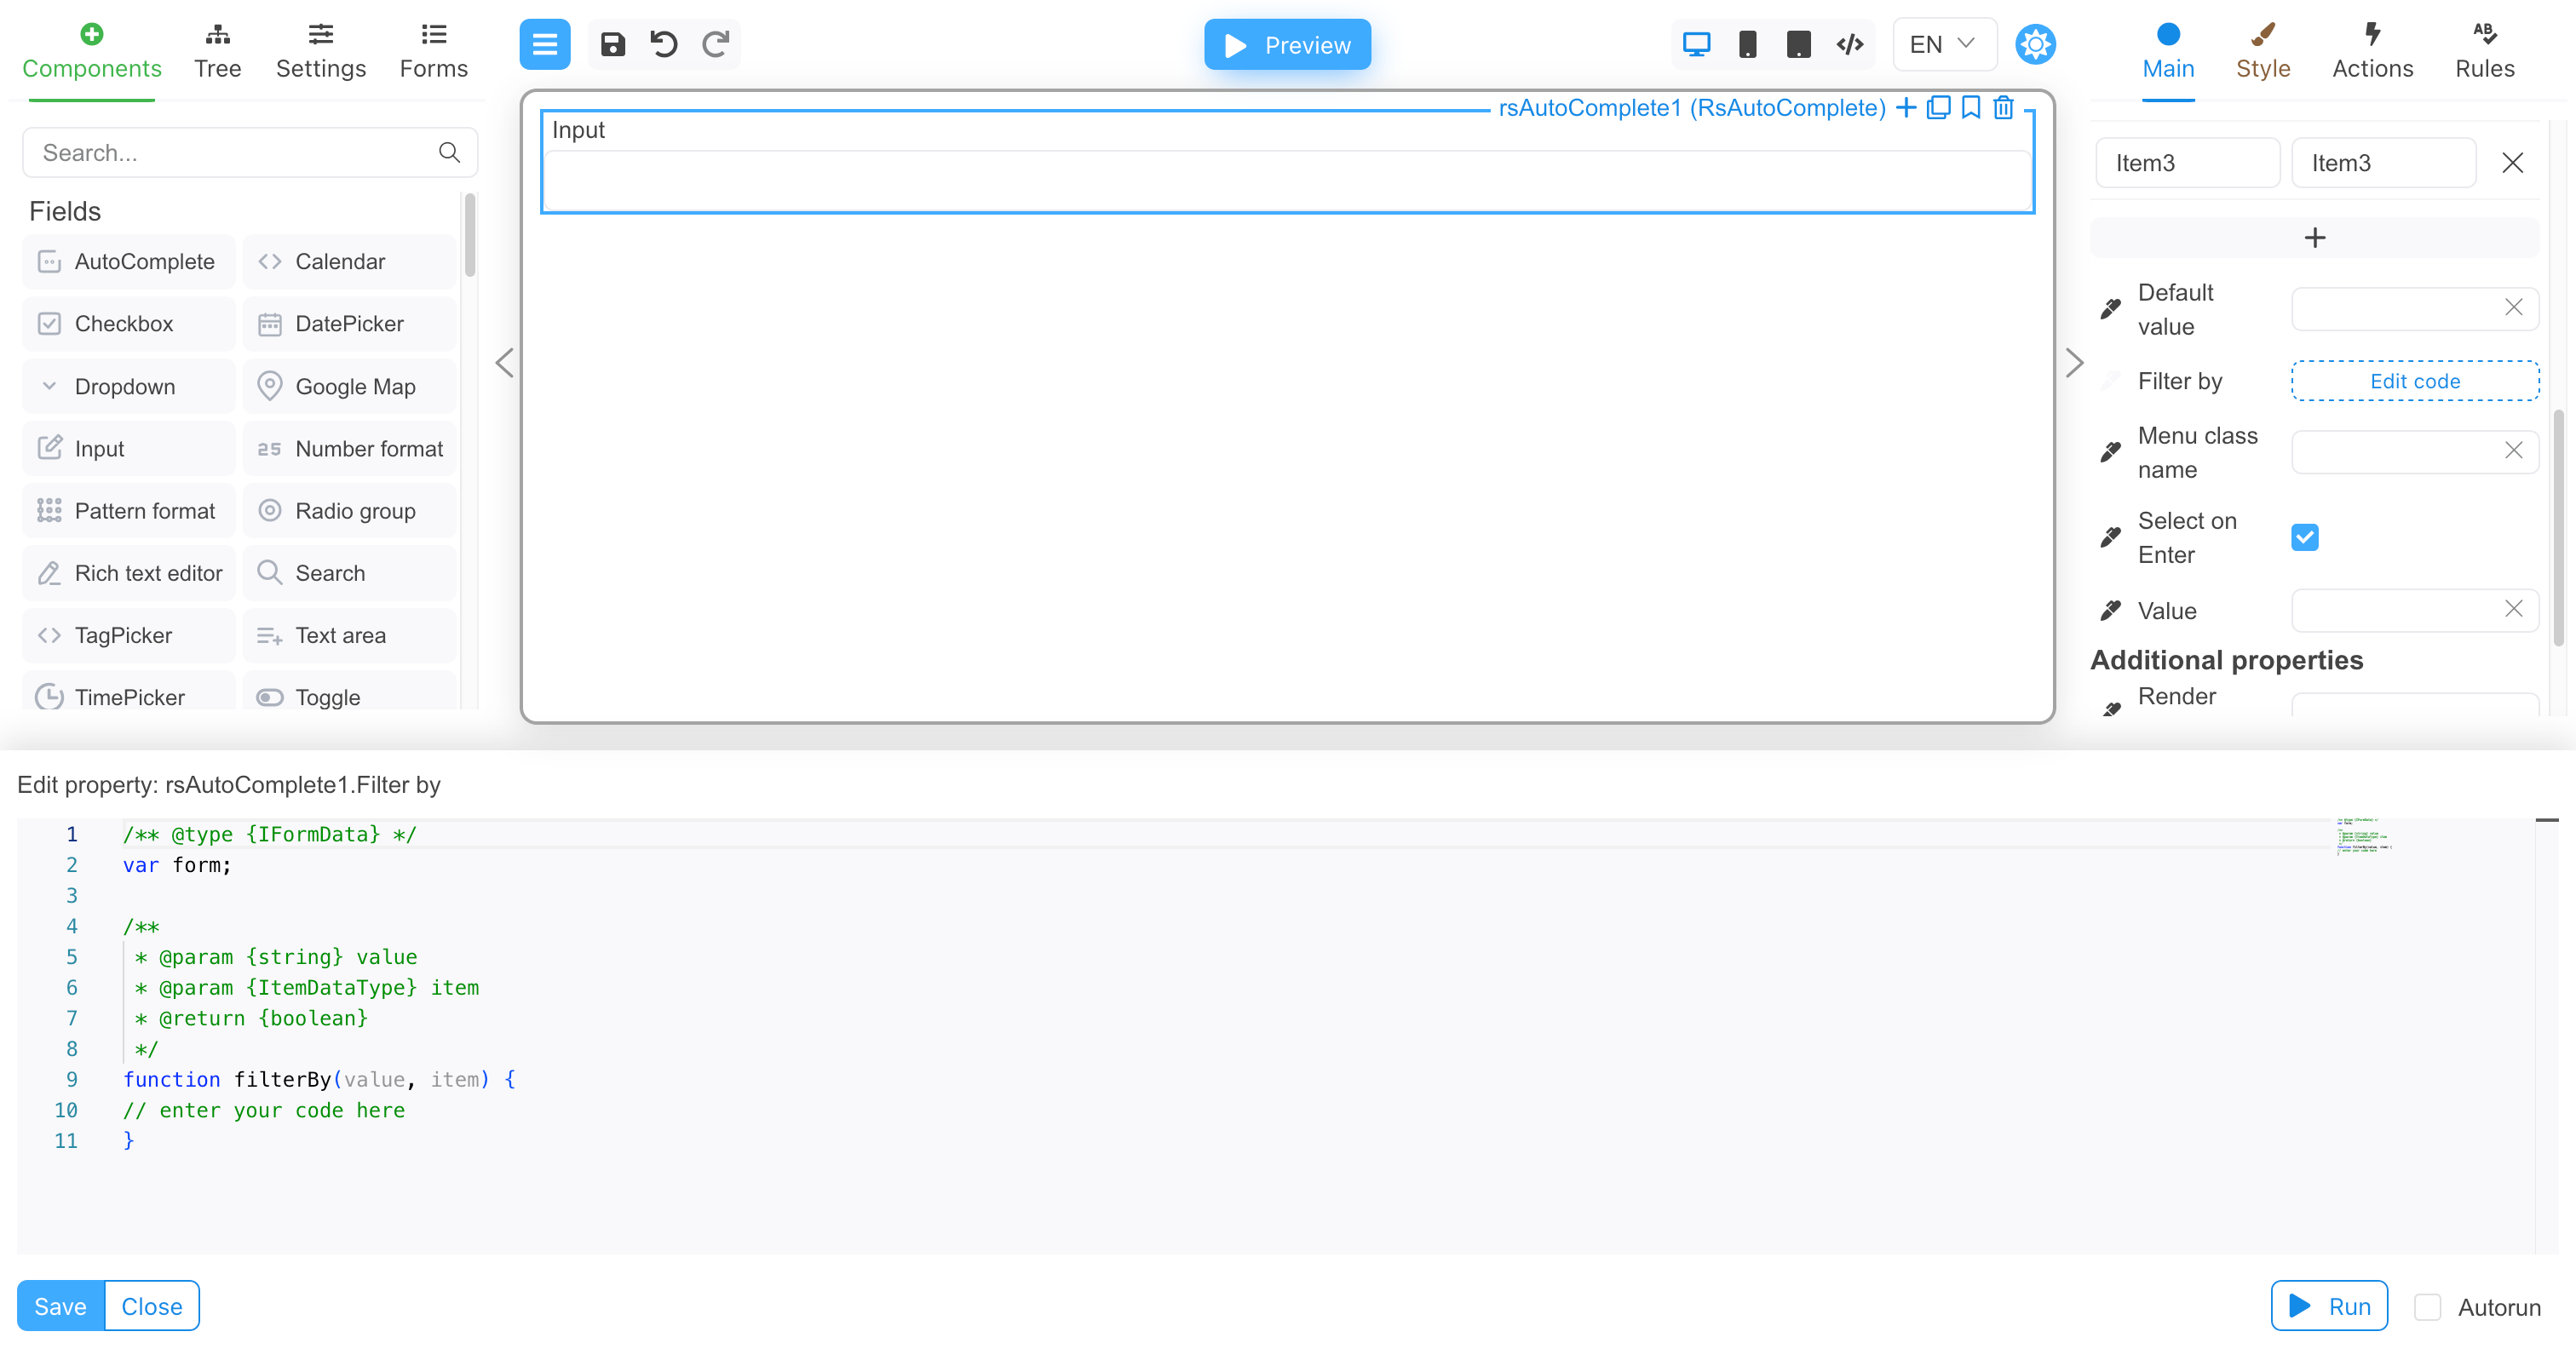2576x1366 pixels.
Task: Click the undo icon
Action: (664, 45)
